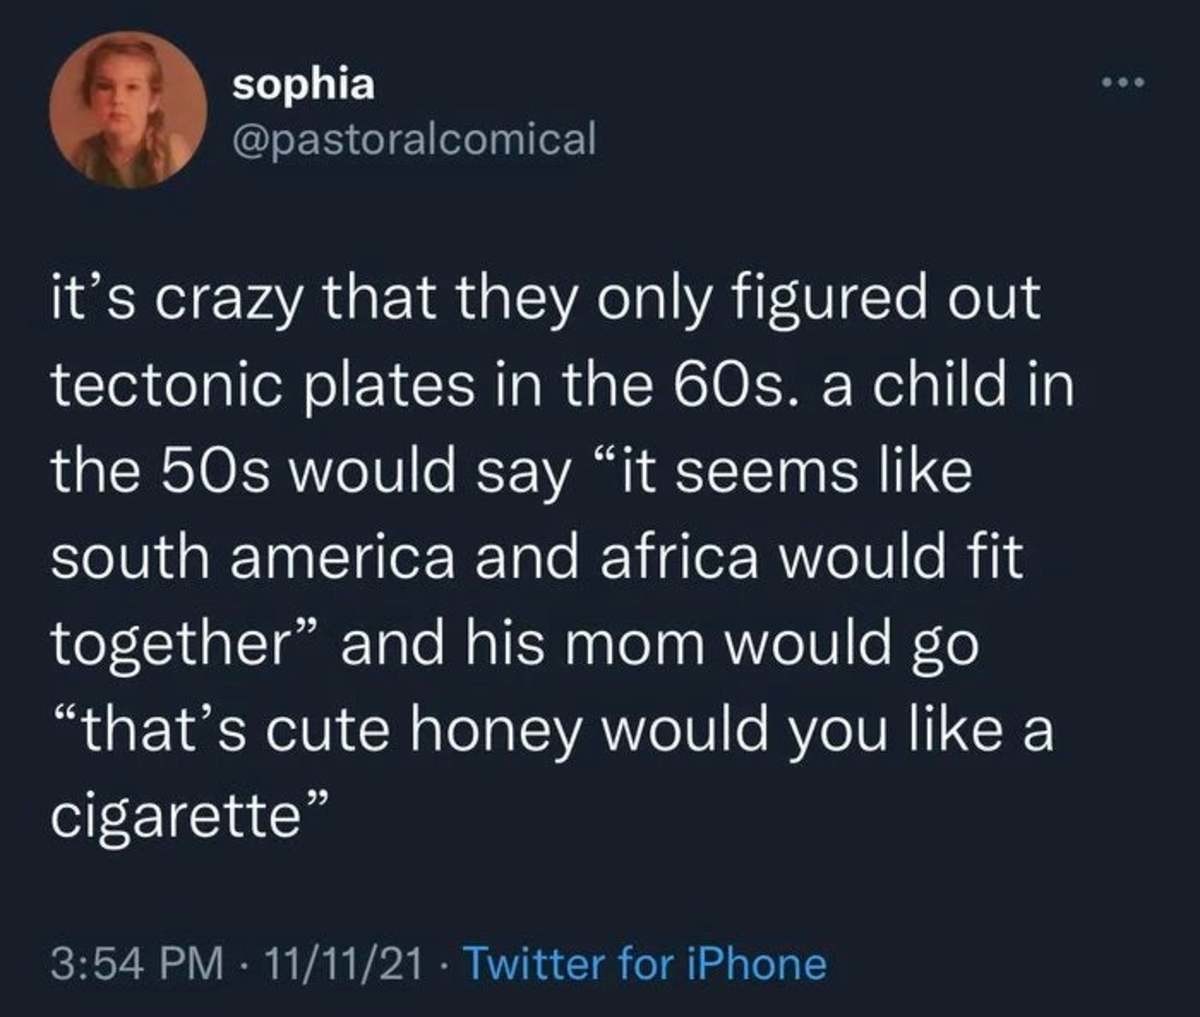The image size is (1200, 1017).
Task: Click sophia's profile avatar photo
Action: tap(128, 110)
